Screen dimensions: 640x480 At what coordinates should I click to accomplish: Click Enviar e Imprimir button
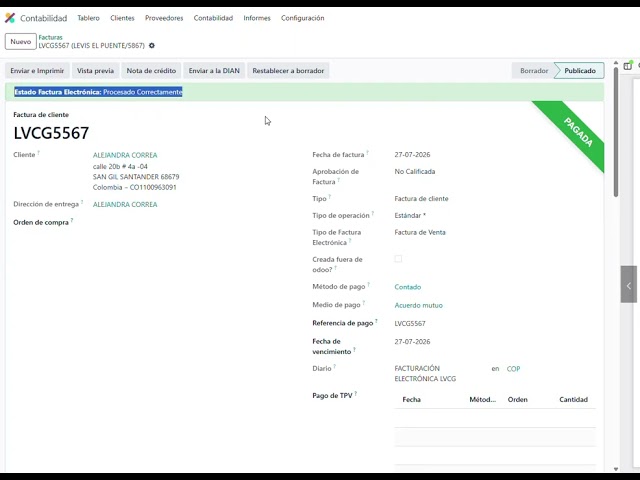(37, 71)
